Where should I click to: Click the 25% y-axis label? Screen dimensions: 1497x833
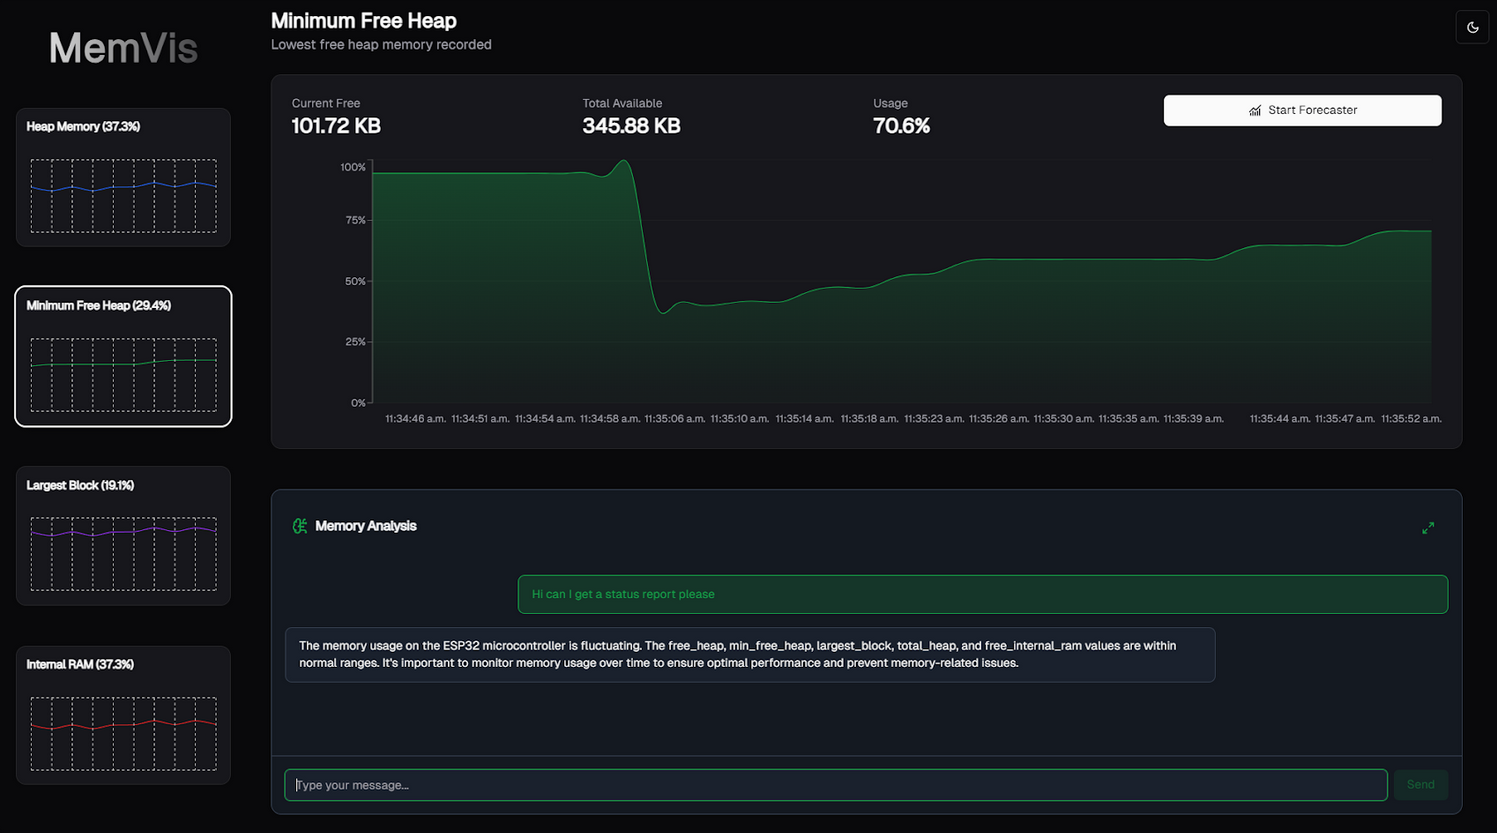click(355, 342)
